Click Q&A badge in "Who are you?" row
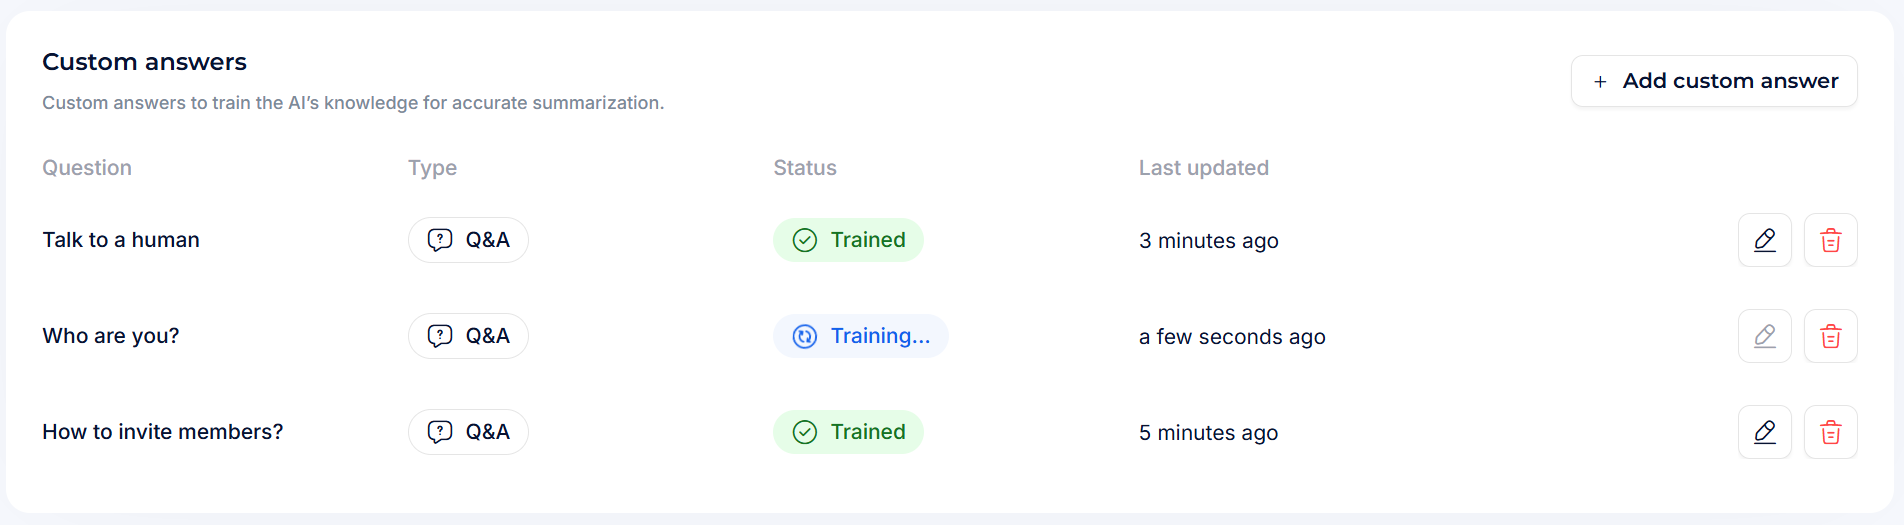The image size is (1904, 525). click(468, 336)
